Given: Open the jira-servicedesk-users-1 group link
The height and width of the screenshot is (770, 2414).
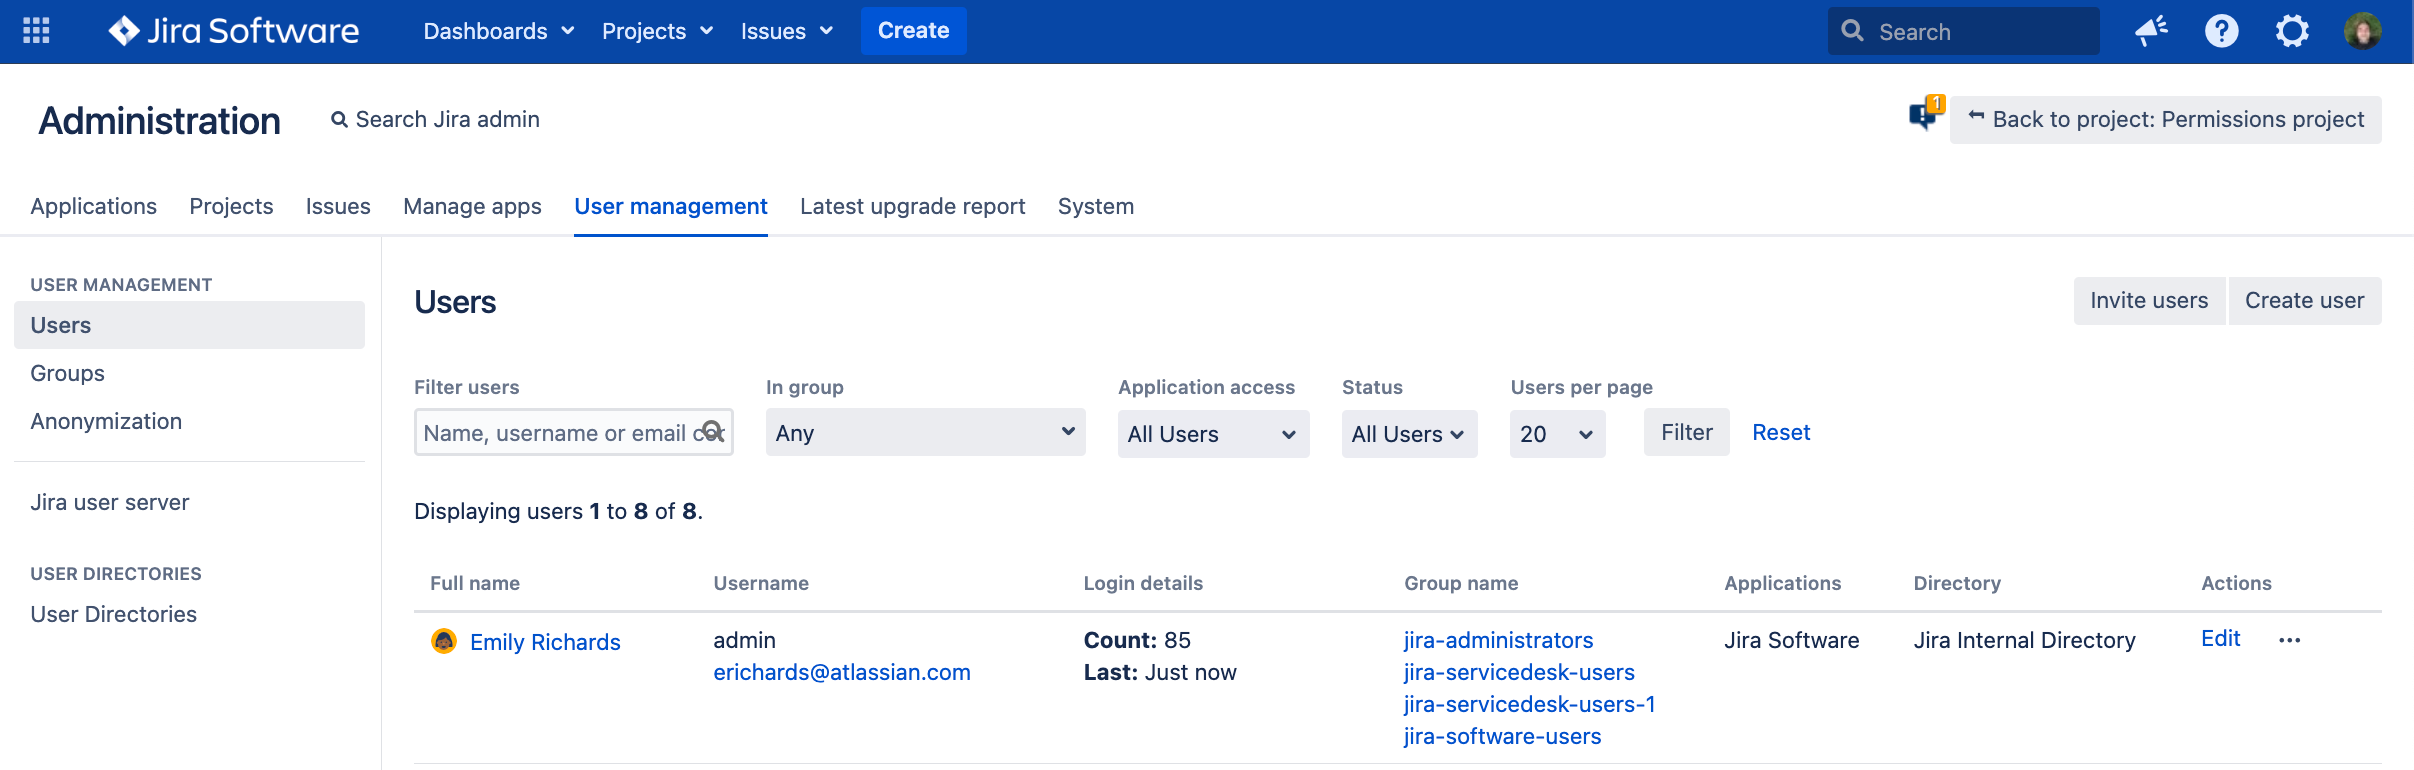Looking at the screenshot, I should coord(1529,704).
